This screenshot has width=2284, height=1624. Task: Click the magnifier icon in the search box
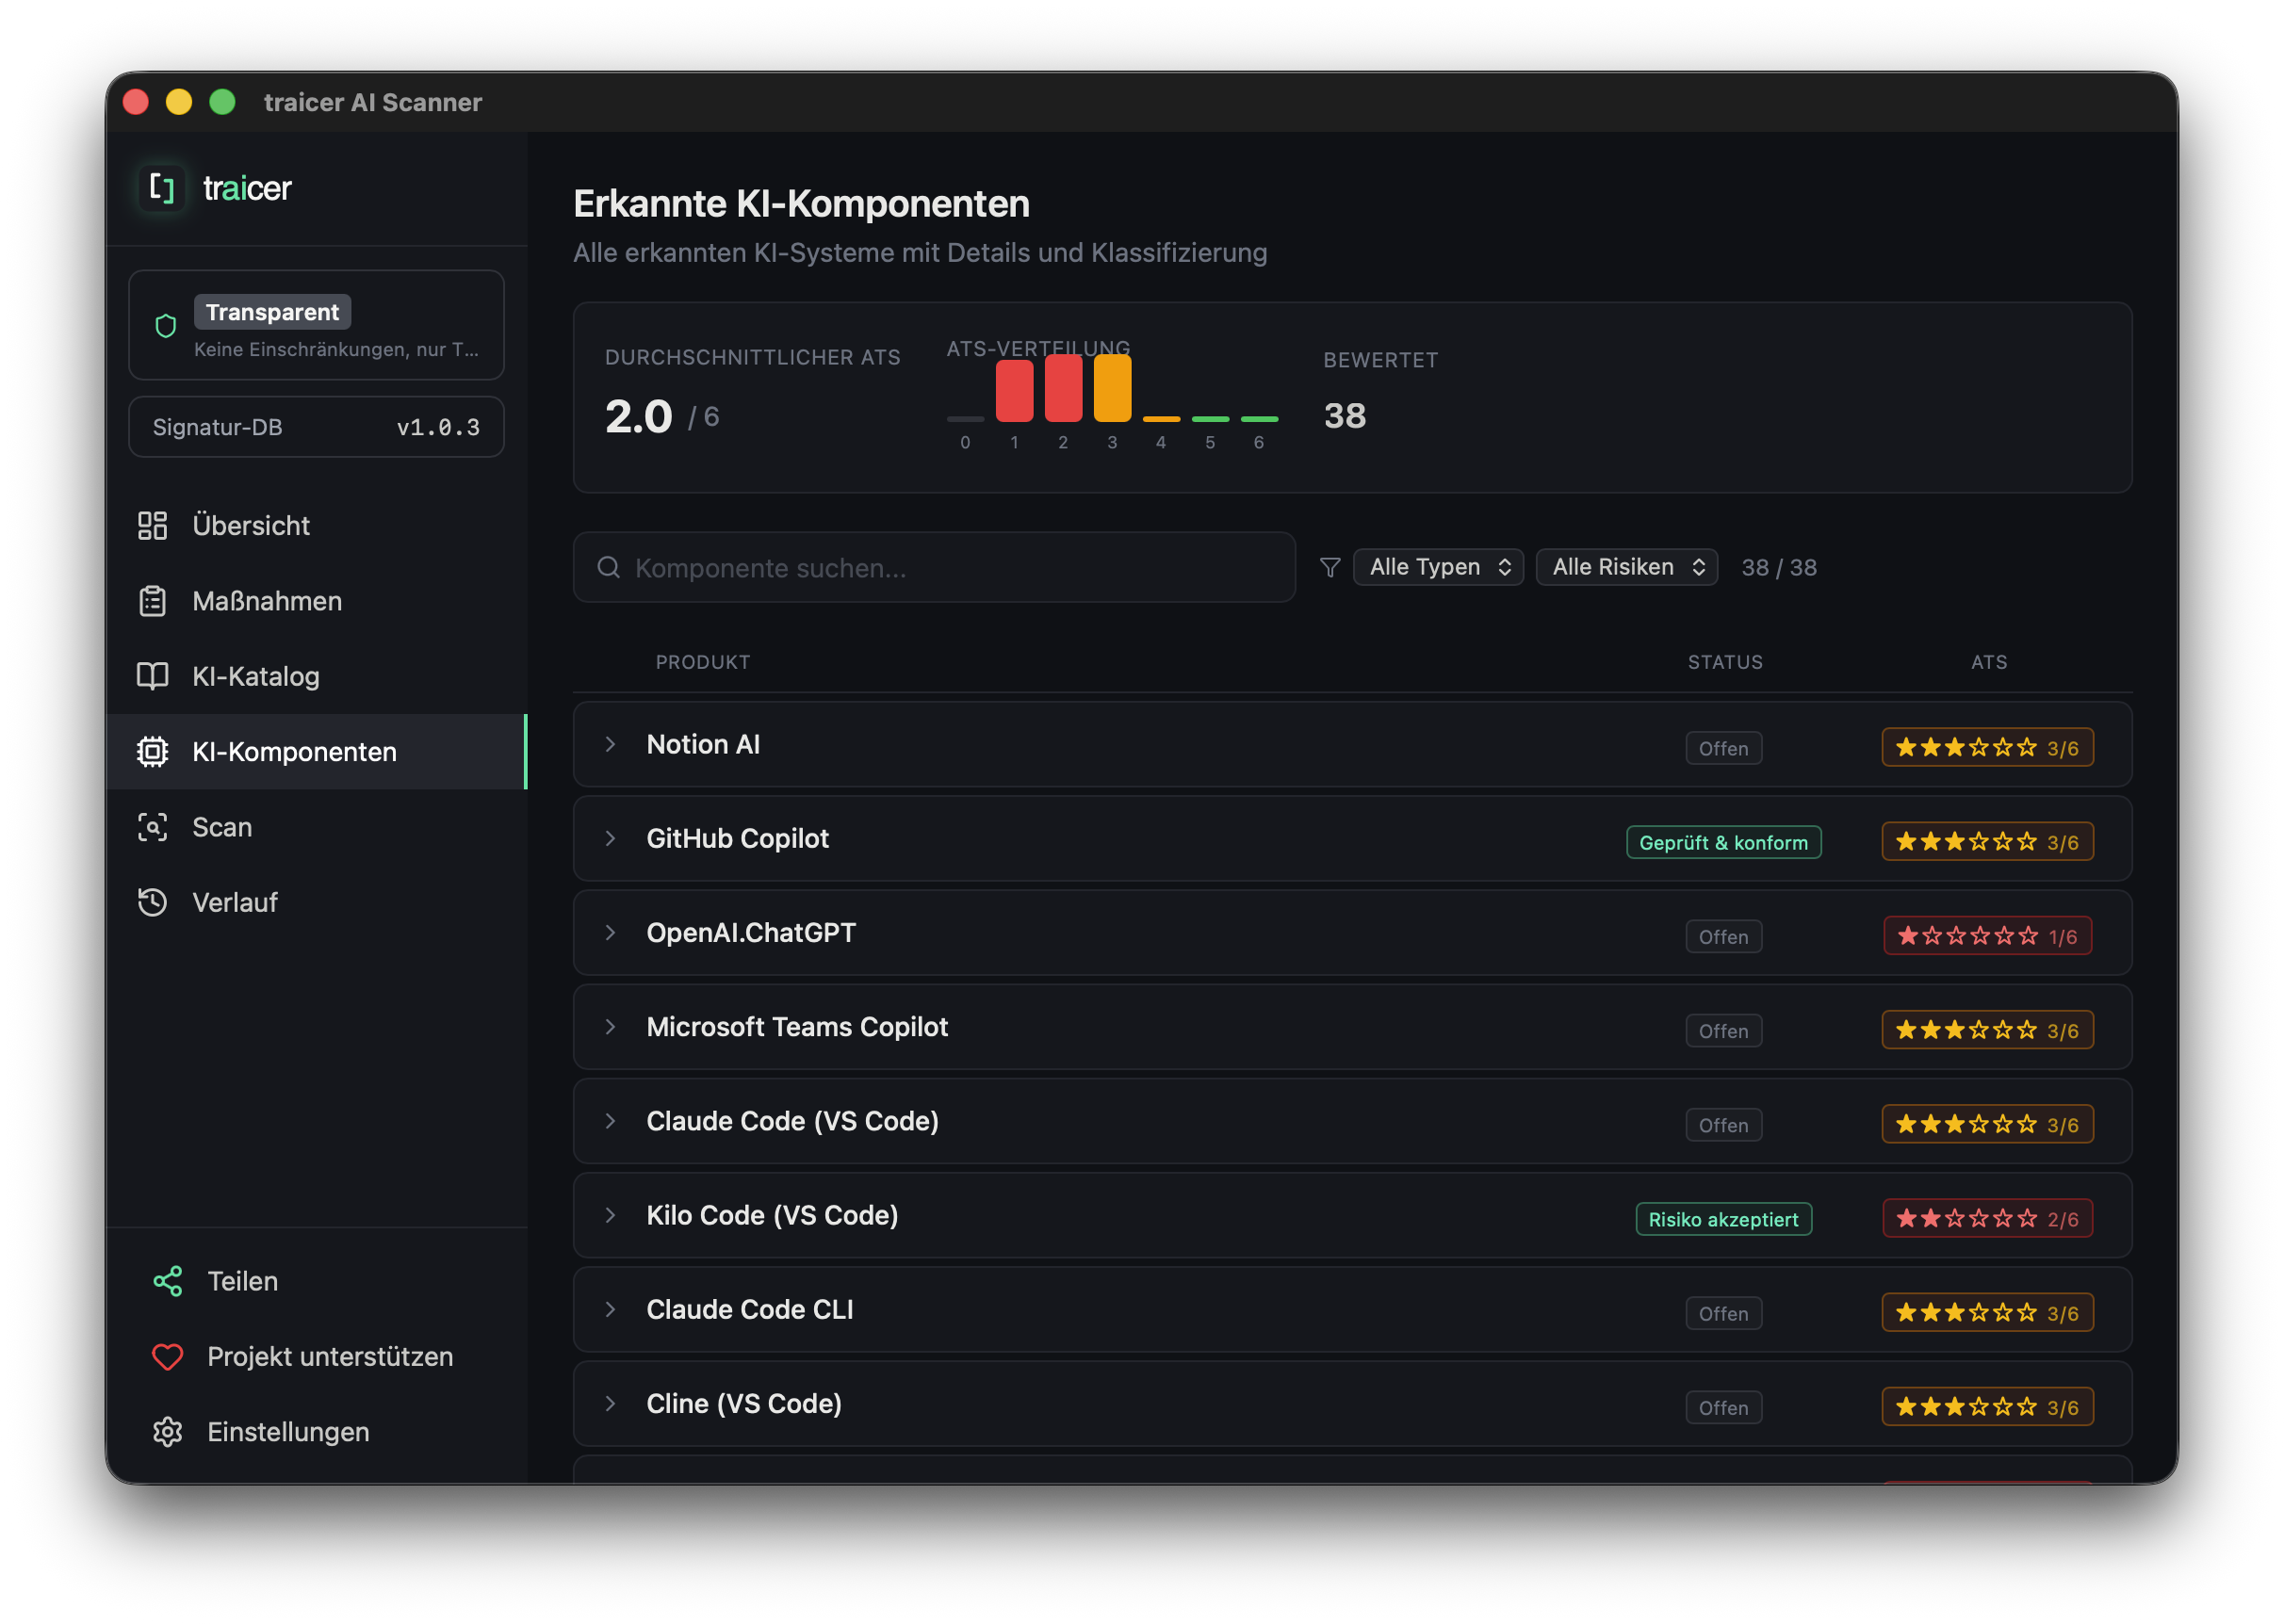click(x=608, y=567)
